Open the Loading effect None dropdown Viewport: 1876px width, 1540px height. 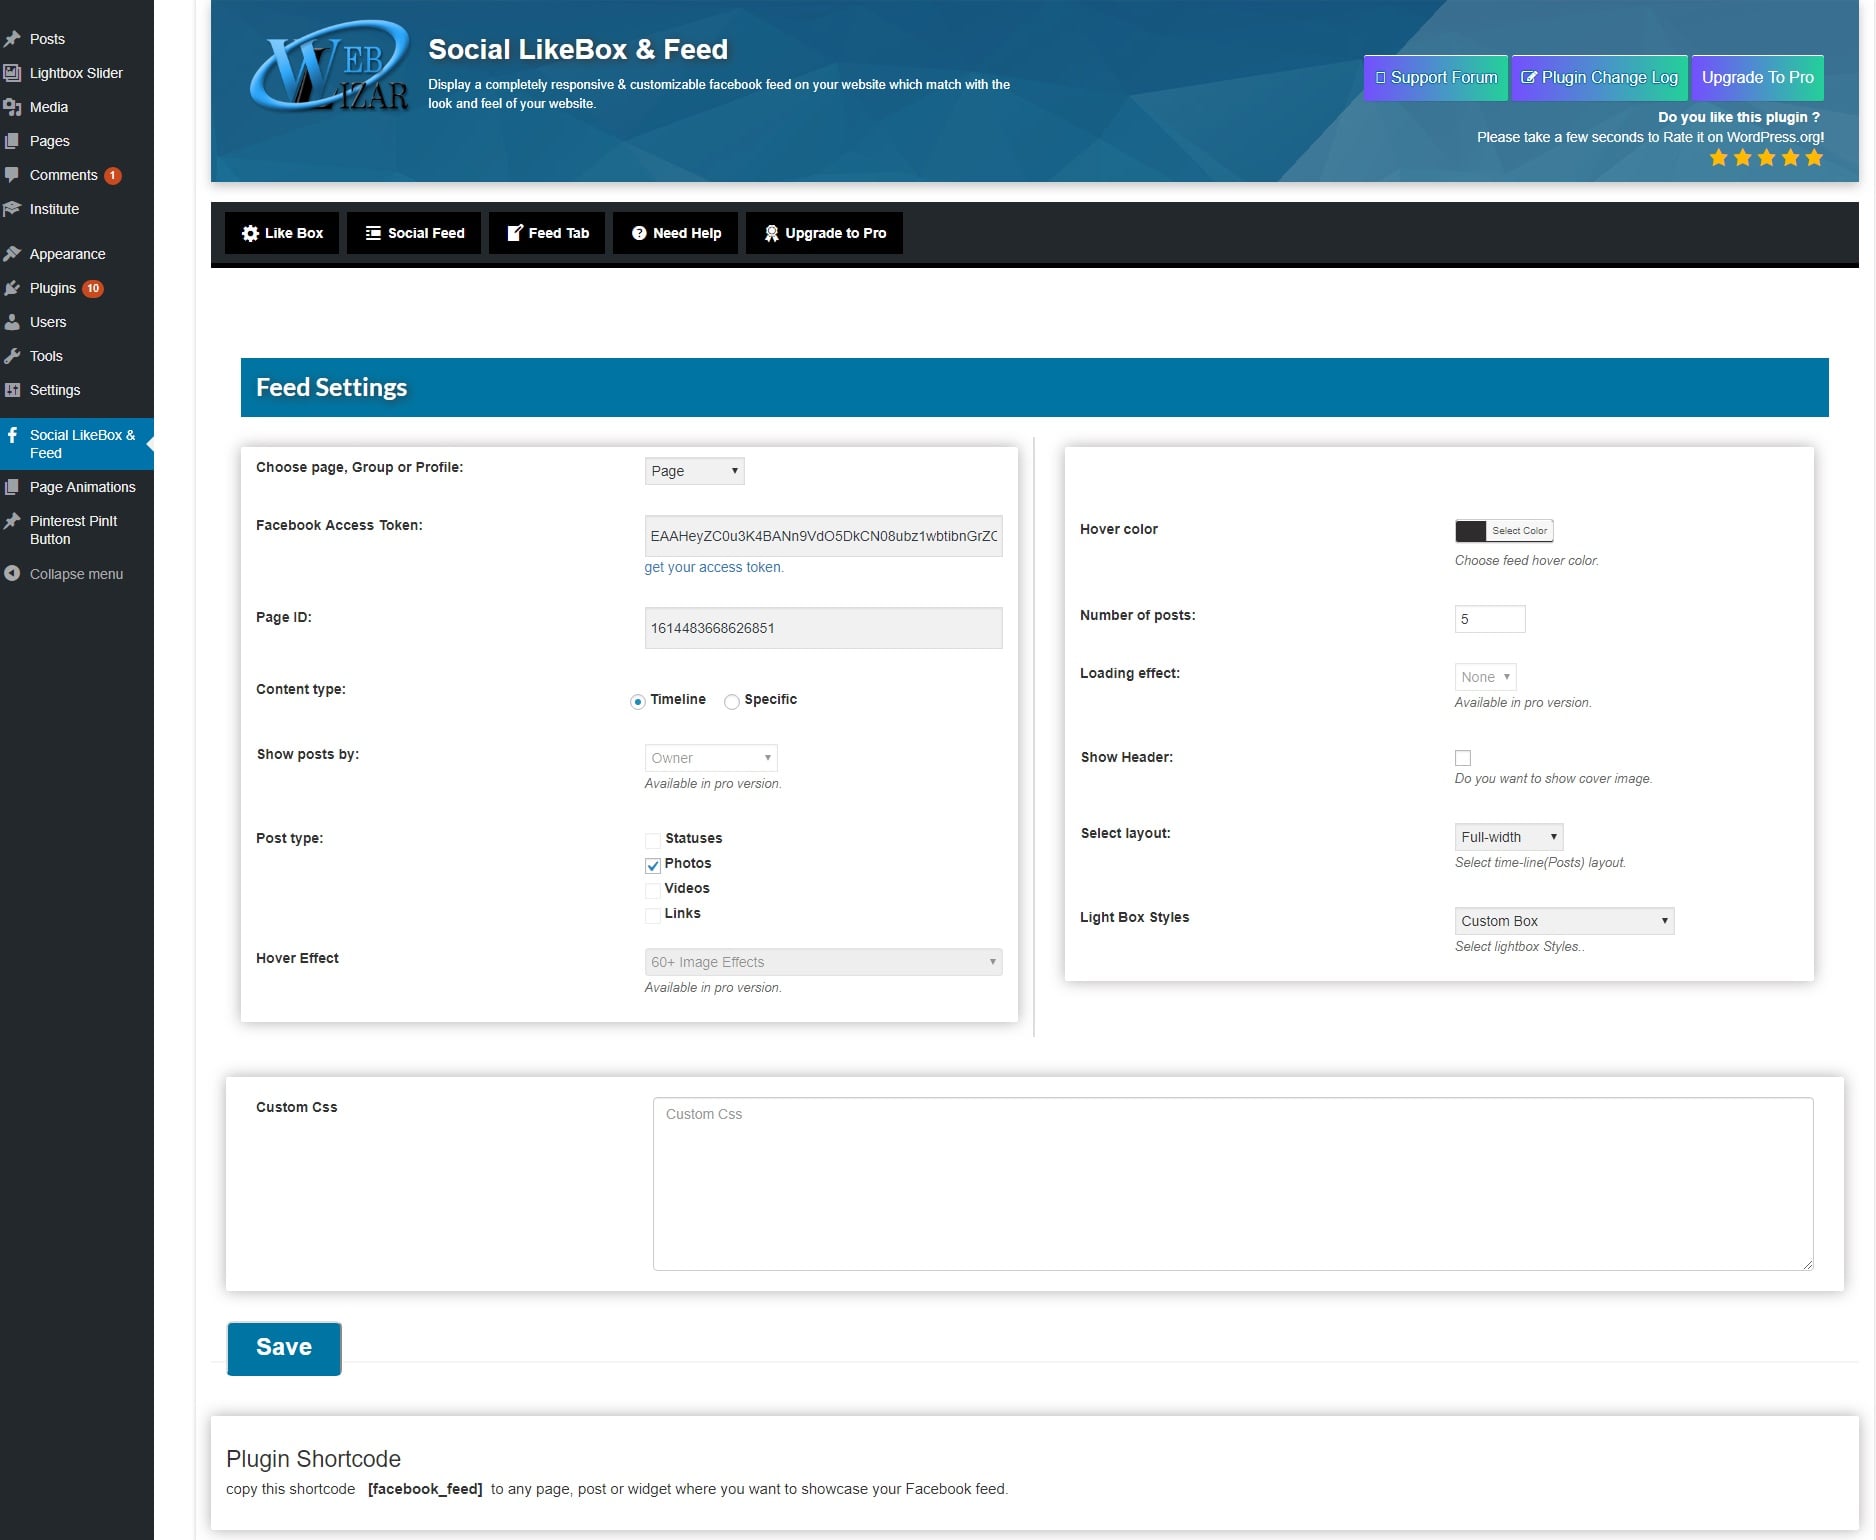coord(1485,677)
